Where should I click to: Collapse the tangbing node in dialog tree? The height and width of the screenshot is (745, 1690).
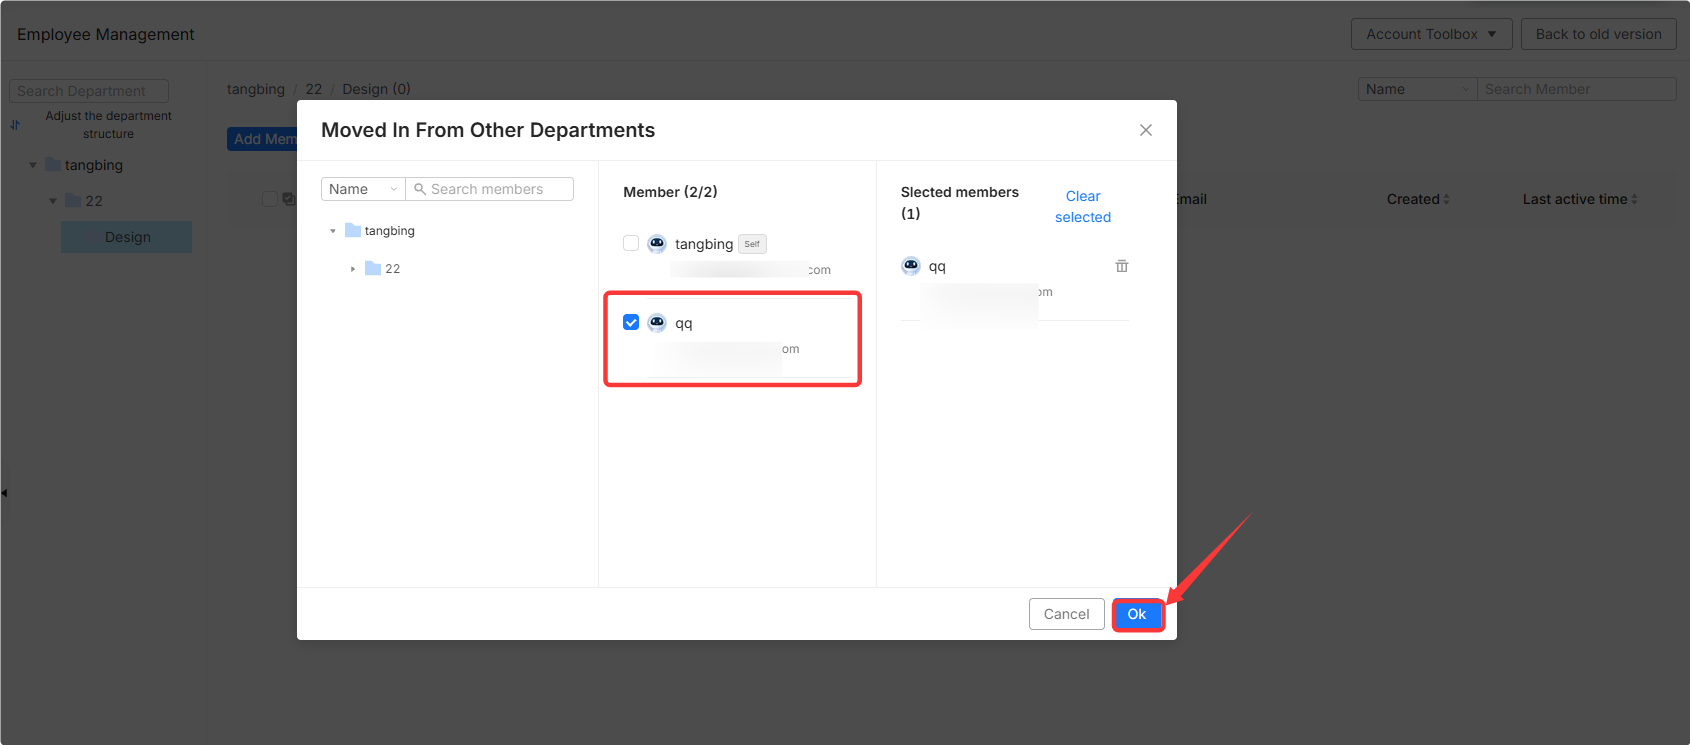point(333,231)
